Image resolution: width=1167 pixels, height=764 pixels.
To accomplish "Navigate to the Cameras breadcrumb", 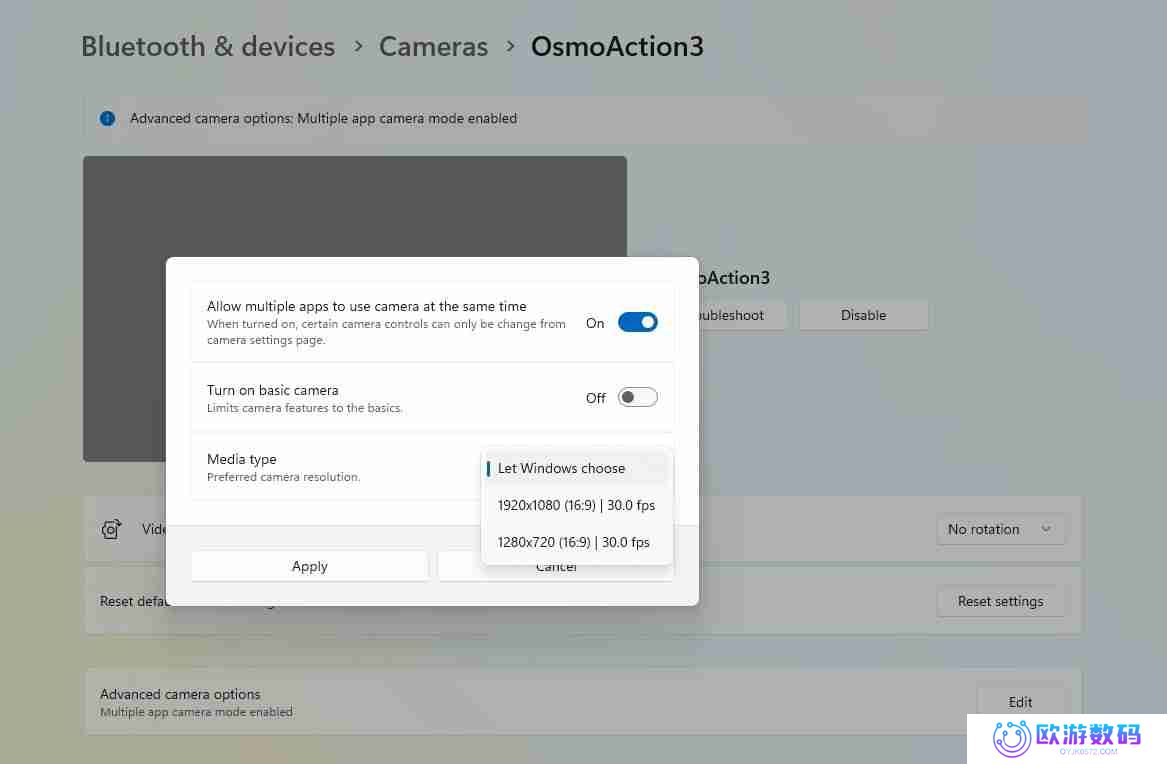I will (433, 46).
